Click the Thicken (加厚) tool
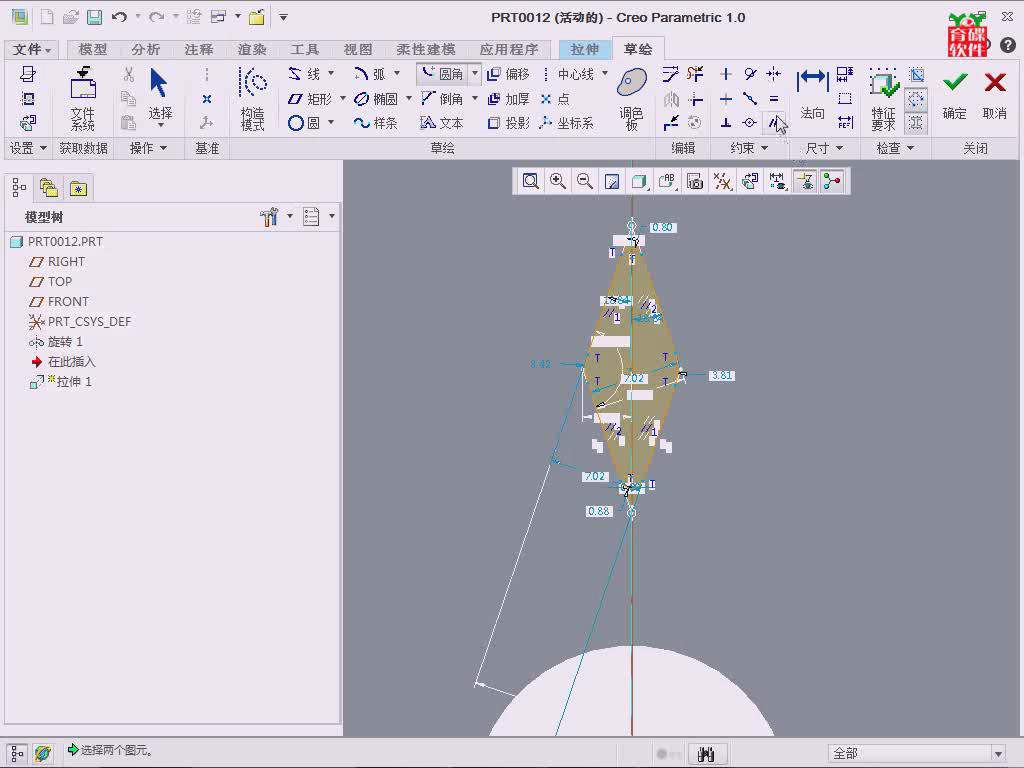The image size is (1024, 768). pos(509,99)
